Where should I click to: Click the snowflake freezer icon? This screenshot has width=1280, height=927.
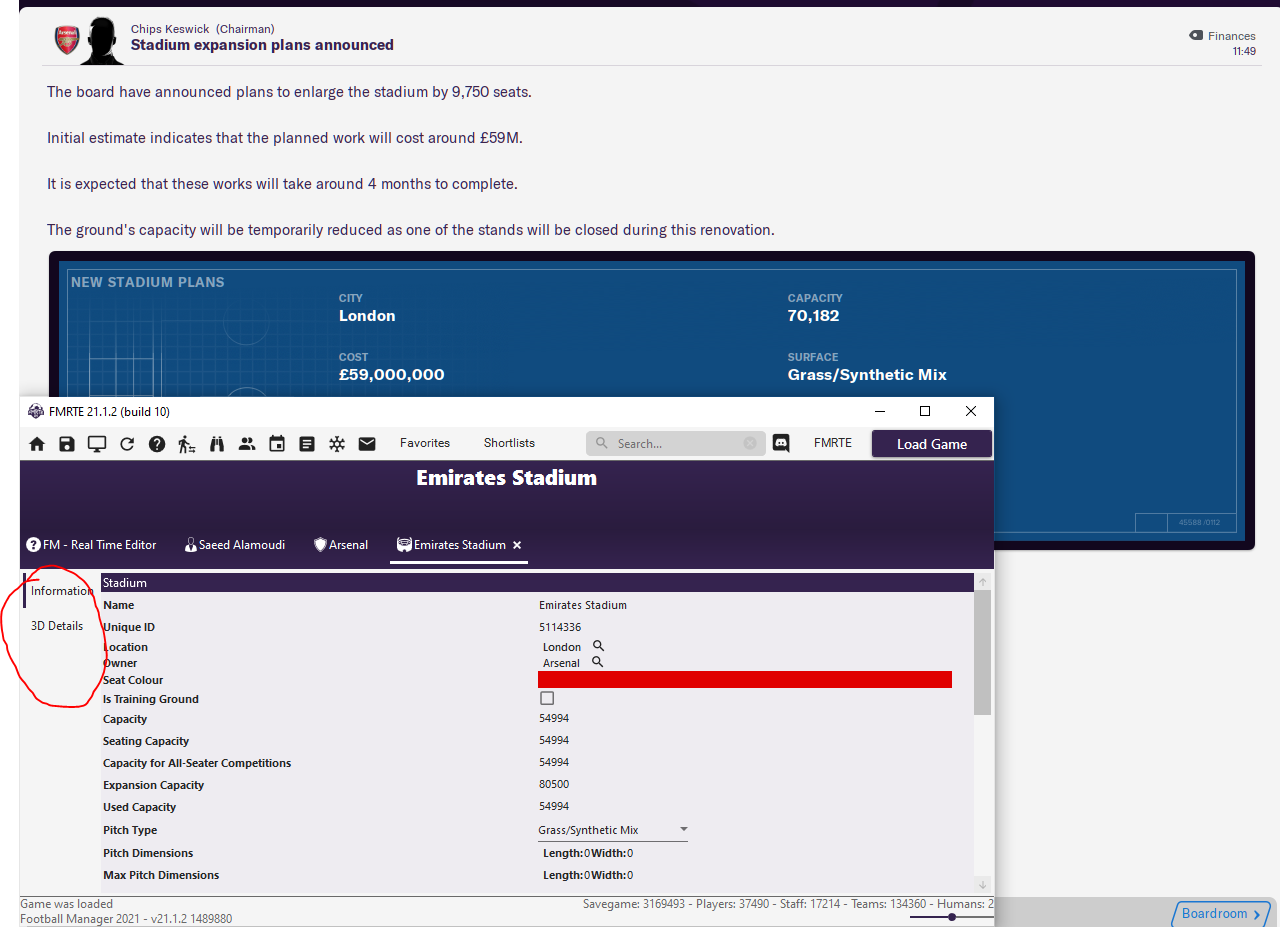point(337,444)
